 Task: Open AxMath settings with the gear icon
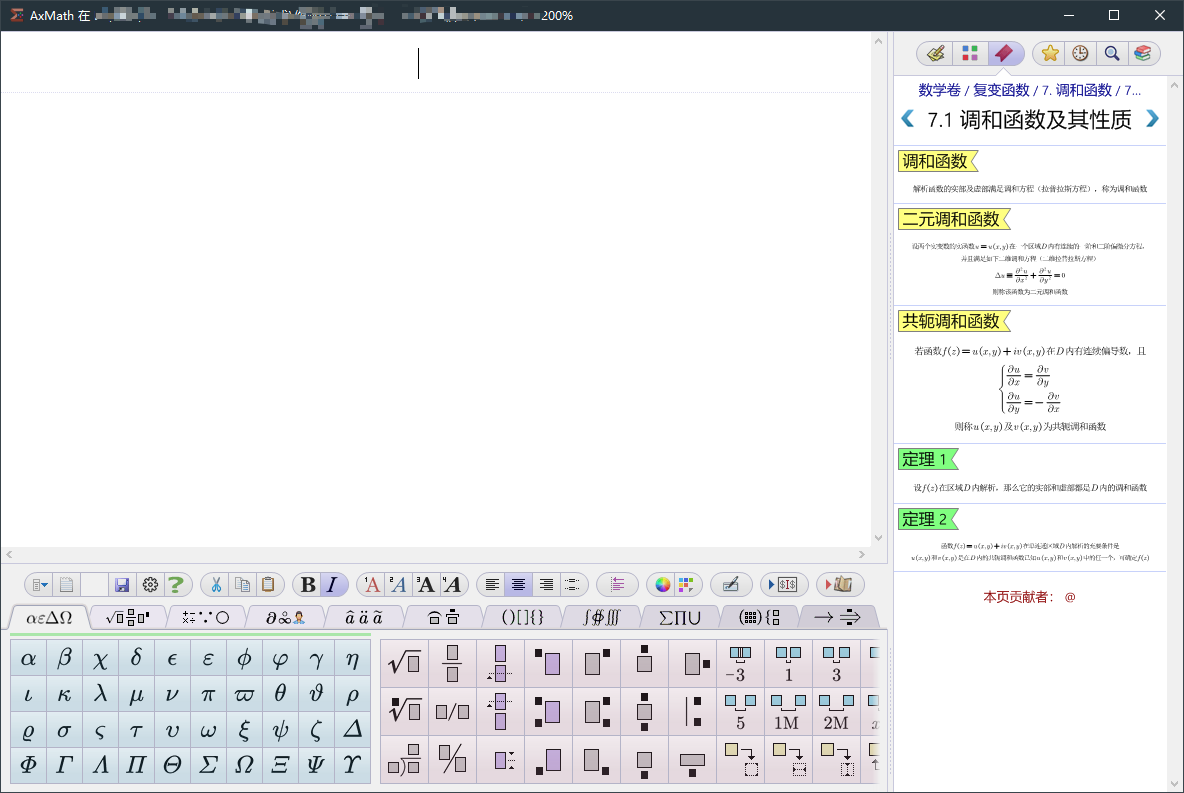pyautogui.click(x=148, y=586)
